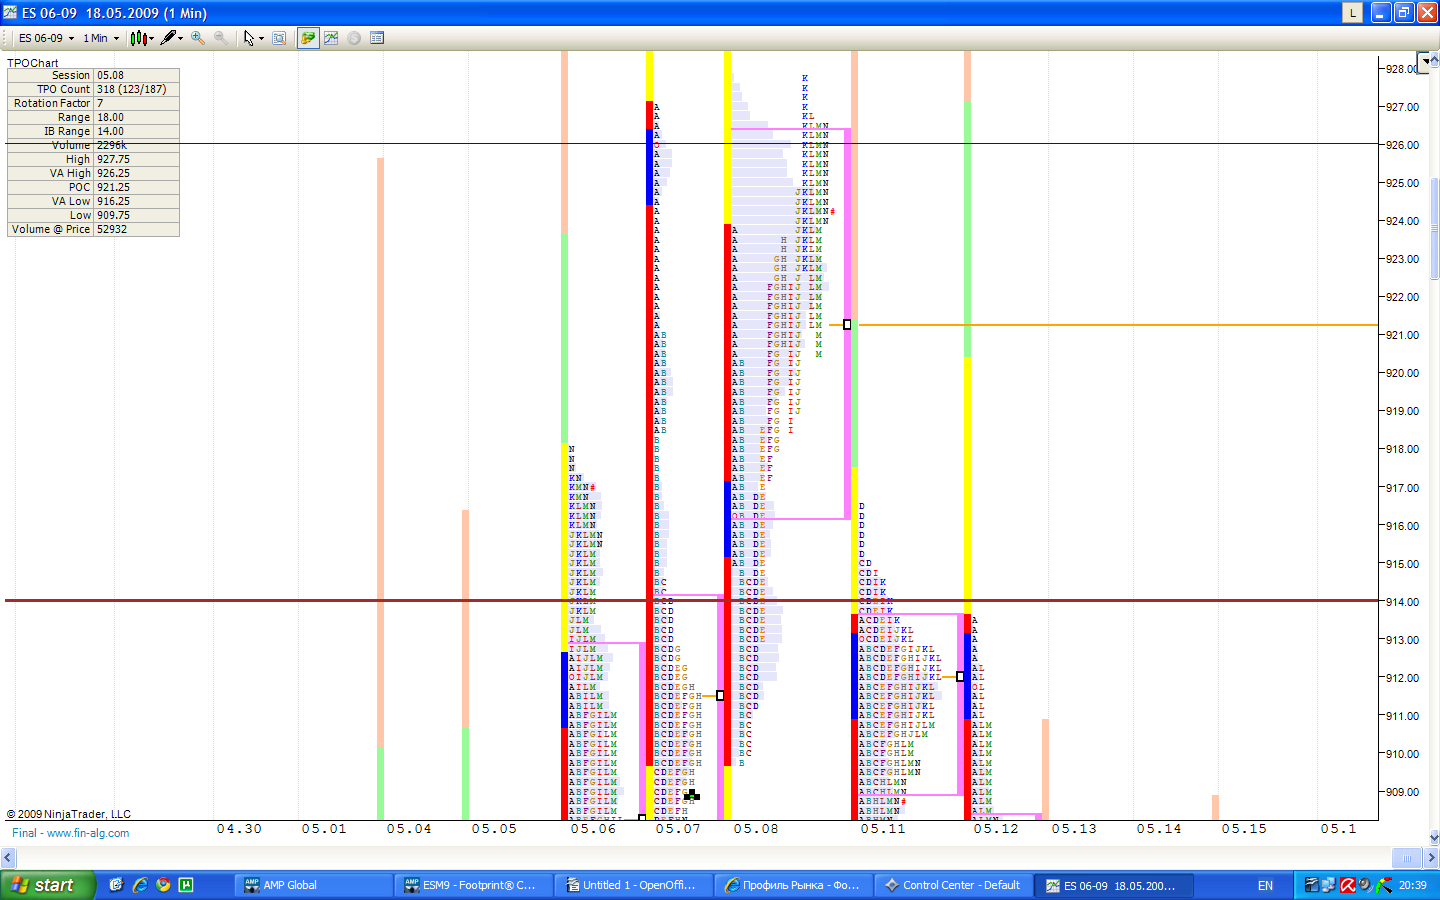Click the 05.08 date label on time axis
This screenshot has height=900, width=1440.
tap(756, 829)
